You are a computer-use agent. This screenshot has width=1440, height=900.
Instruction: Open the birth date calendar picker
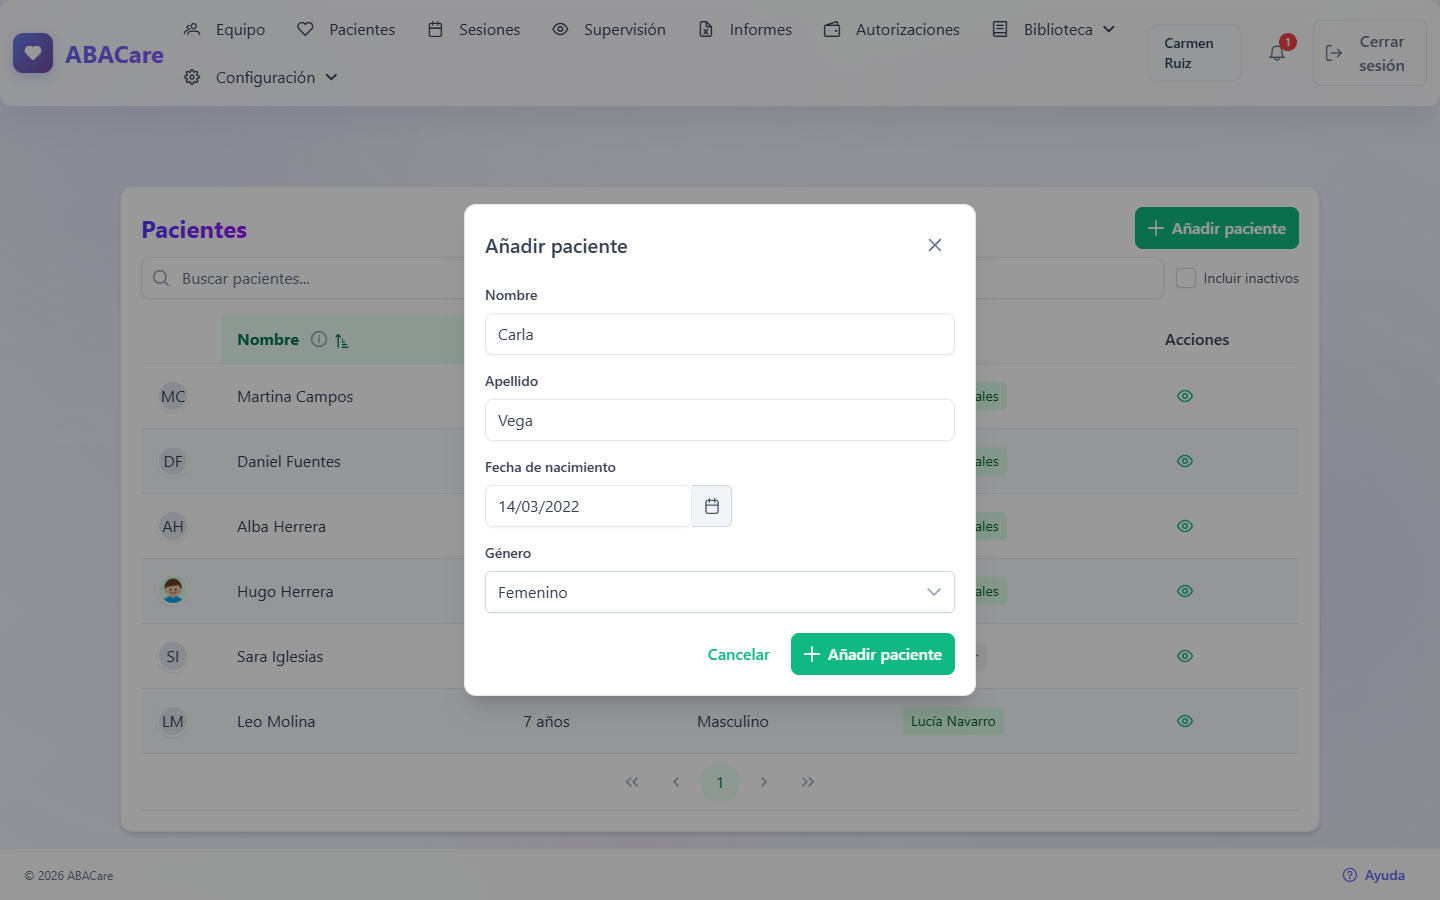[x=711, y=506]
